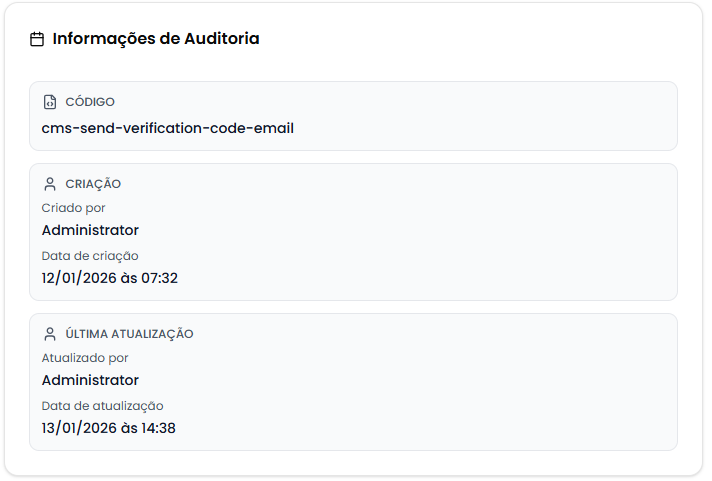Click the Data de criação label
Image resolution: width=712 pixels, height=481 pixels.
pos(90,256)
